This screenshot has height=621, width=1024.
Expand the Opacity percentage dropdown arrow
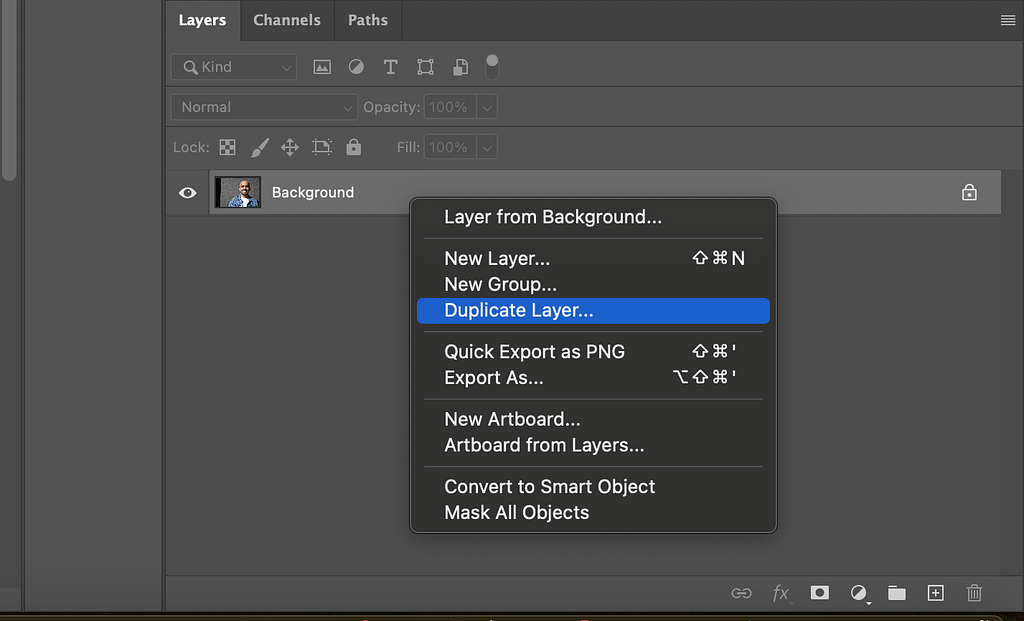coord(487,107)
